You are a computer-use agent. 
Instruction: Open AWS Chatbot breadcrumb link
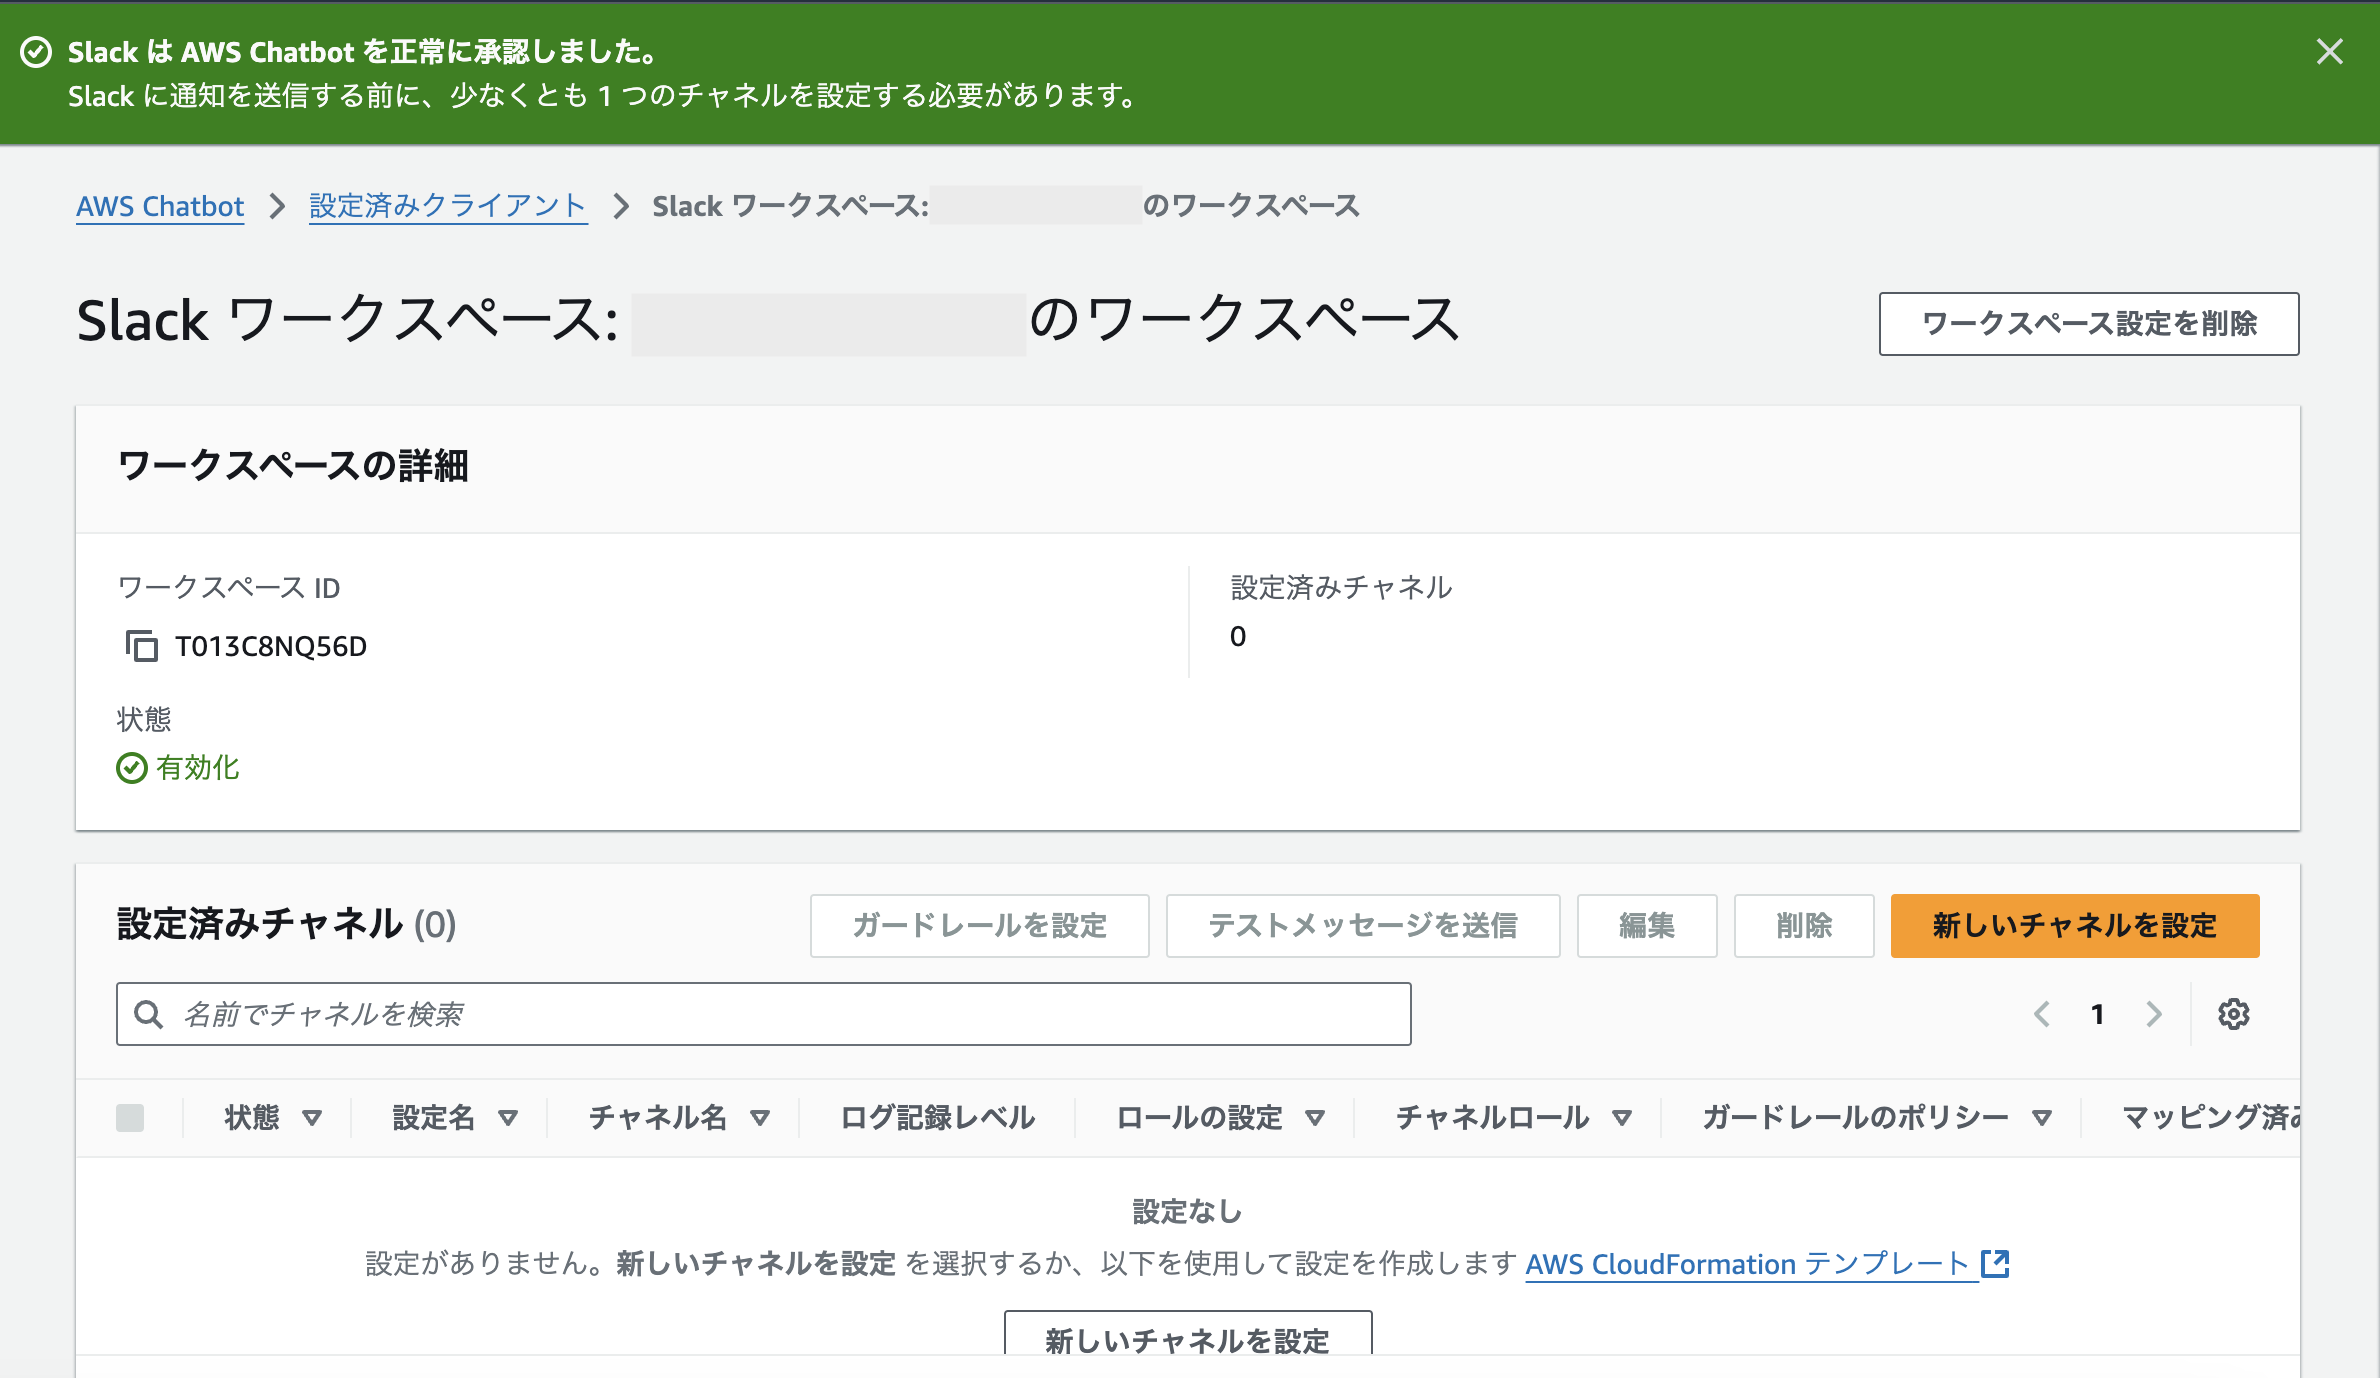pyautogui.click(x=160, y=206)
